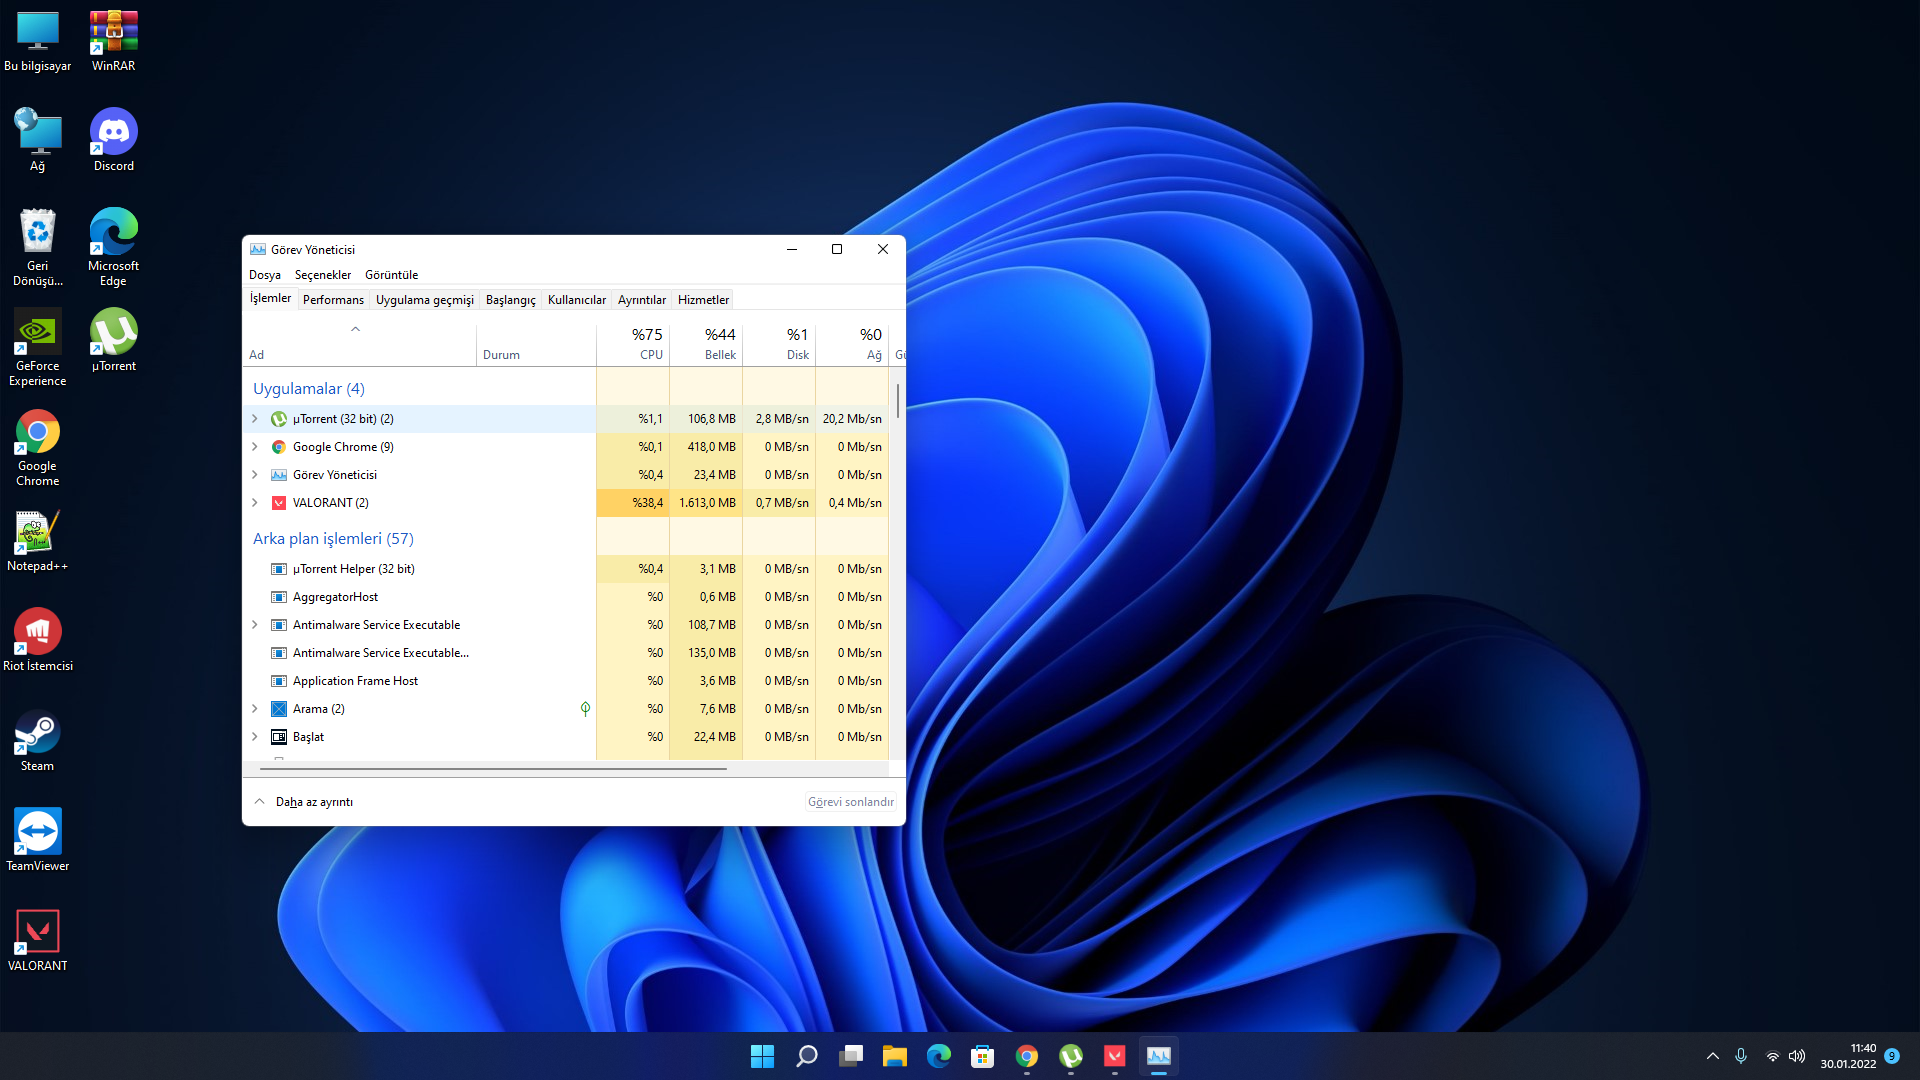Click the VALORANT process icon in list
Screen dimensions: 1920x1080
pyautogui.click(x=279, y=503)
